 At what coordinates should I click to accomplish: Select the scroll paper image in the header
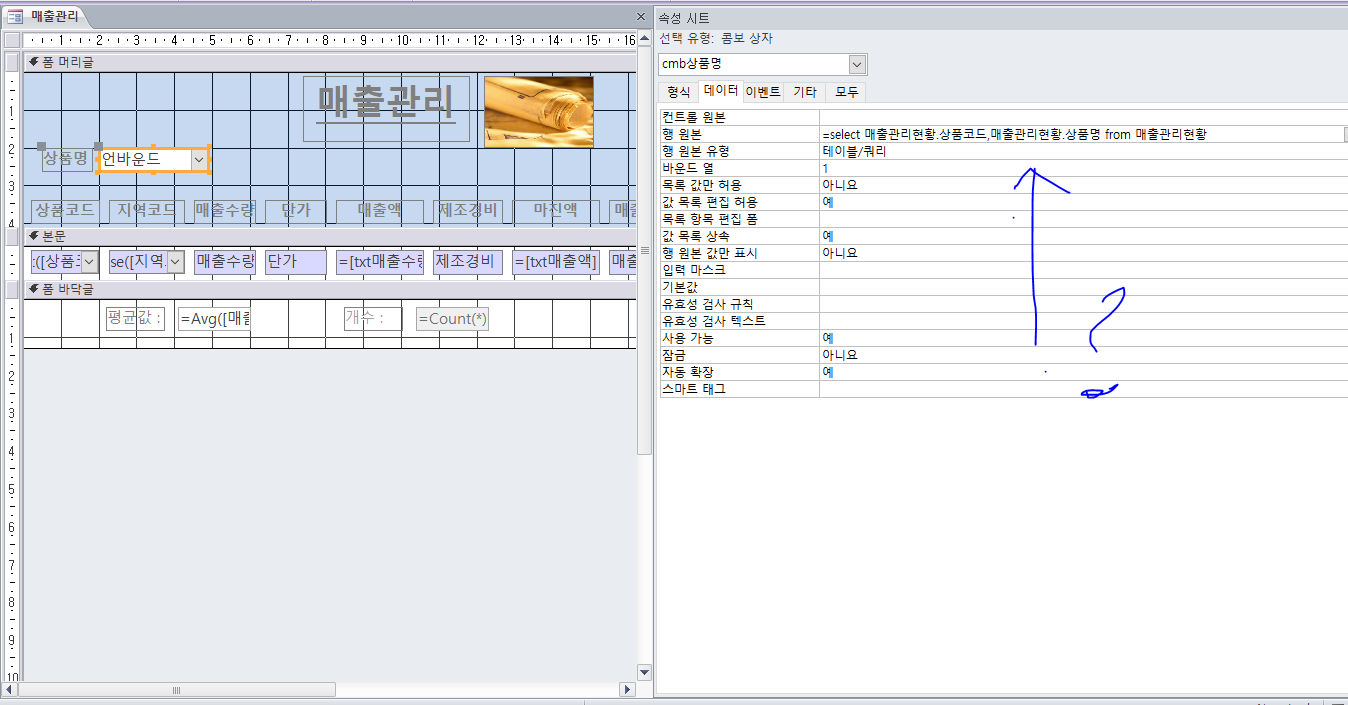point(538,111)
